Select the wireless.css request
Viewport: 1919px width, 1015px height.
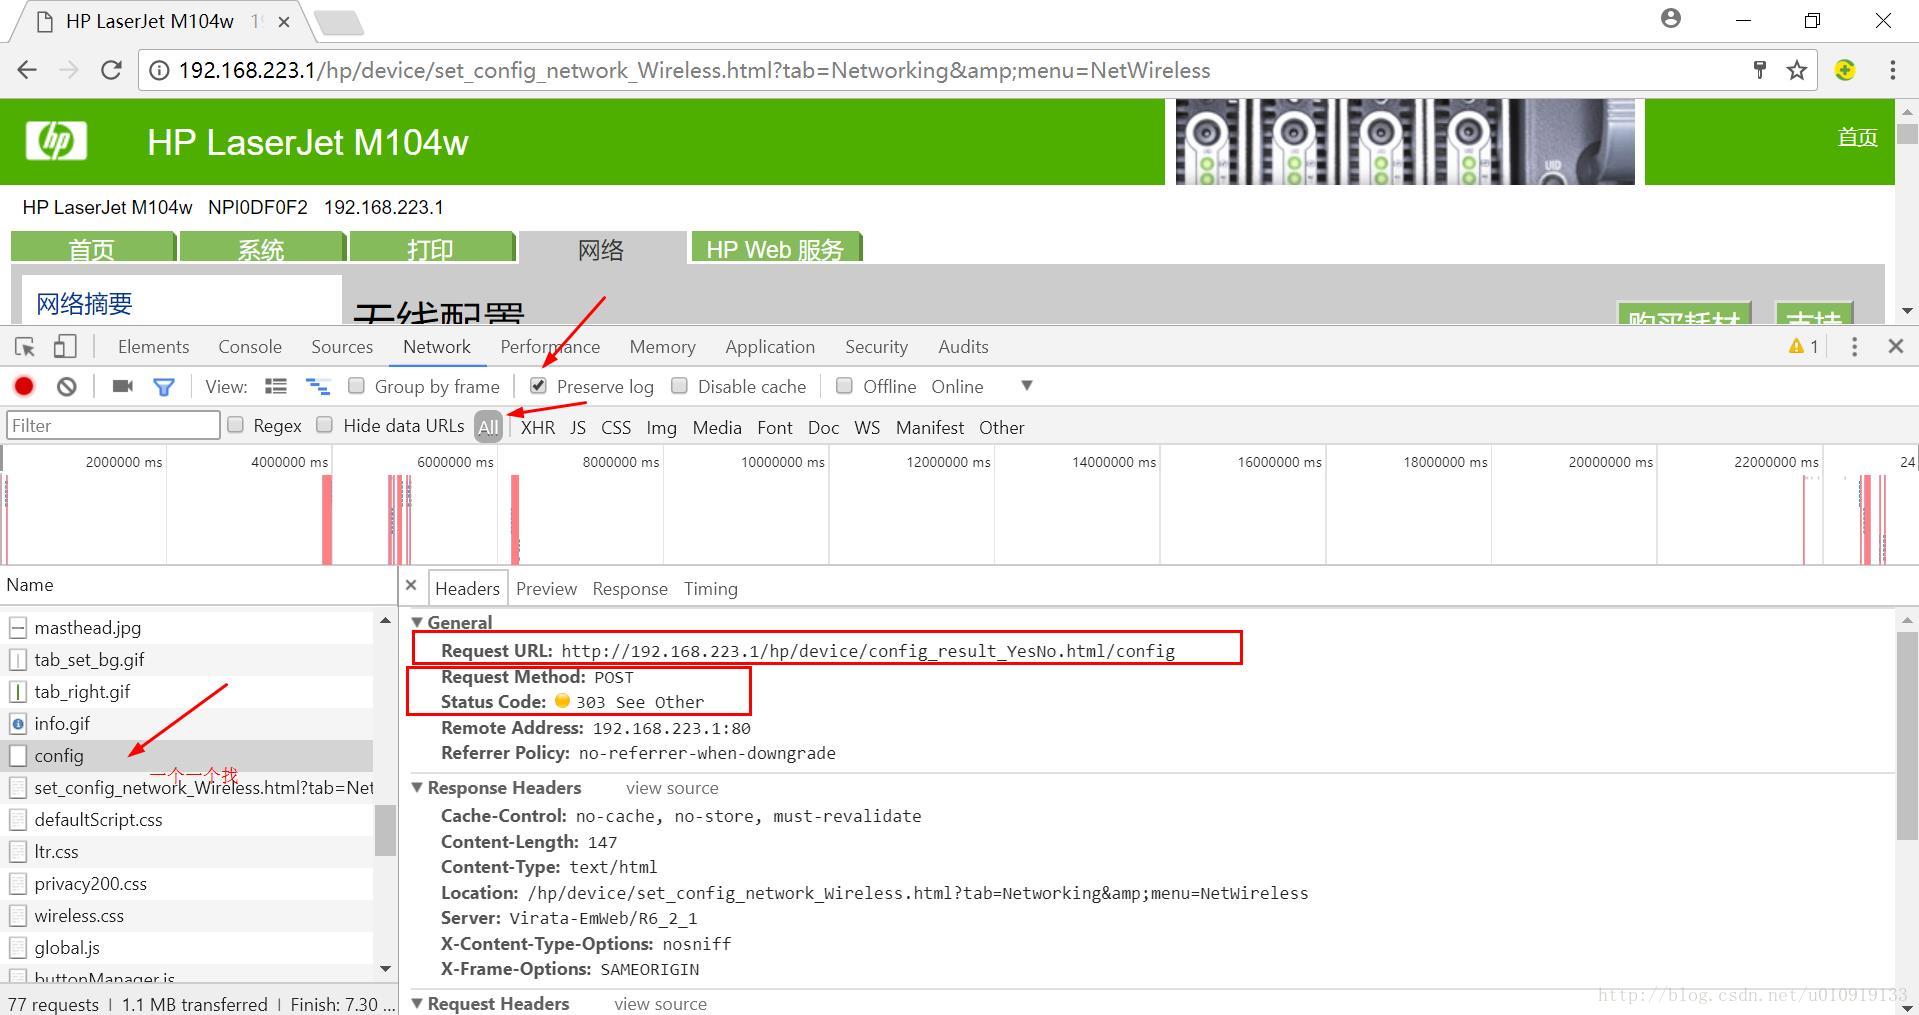pos(187,915)
